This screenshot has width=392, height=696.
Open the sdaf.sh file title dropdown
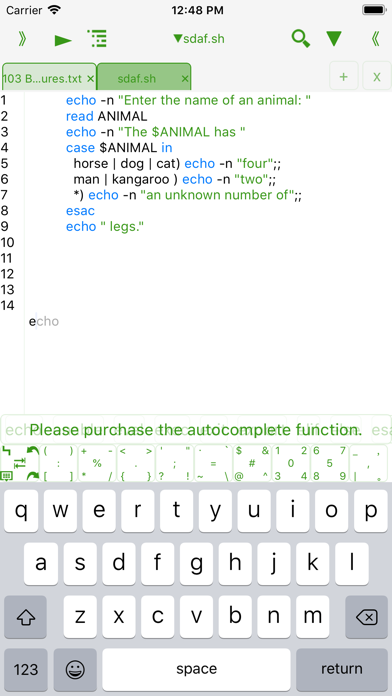pos(199,39)
